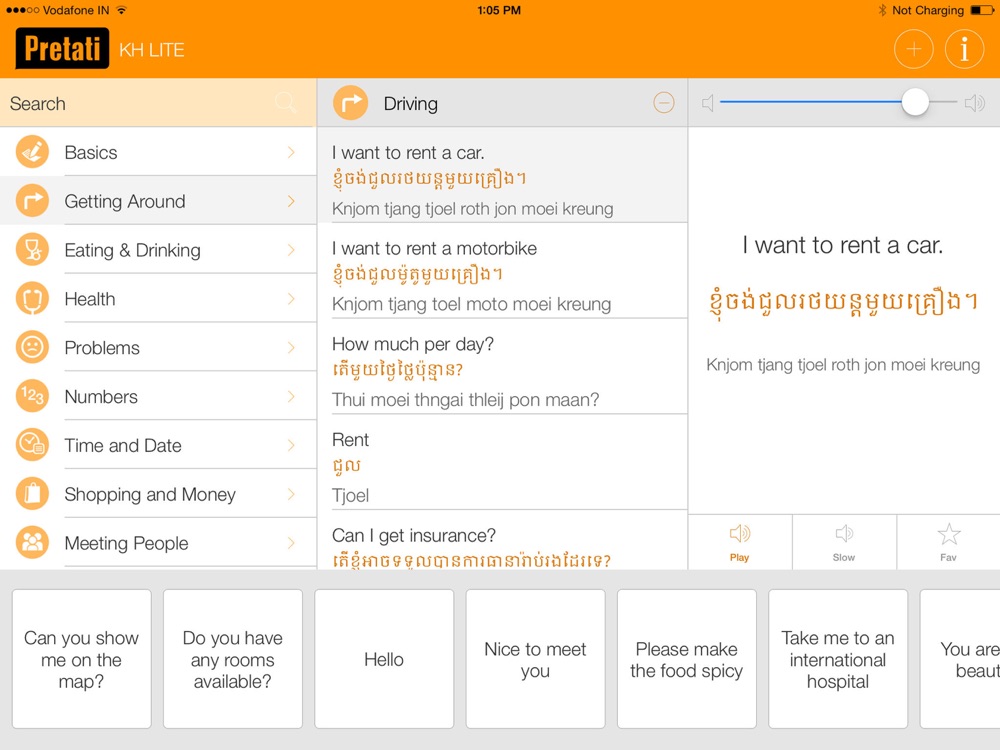This screenshot has width=1000, height=750.
Task: Tap the 'Driving' section header title
Action: pyautogui.click(x=411, y=103)
